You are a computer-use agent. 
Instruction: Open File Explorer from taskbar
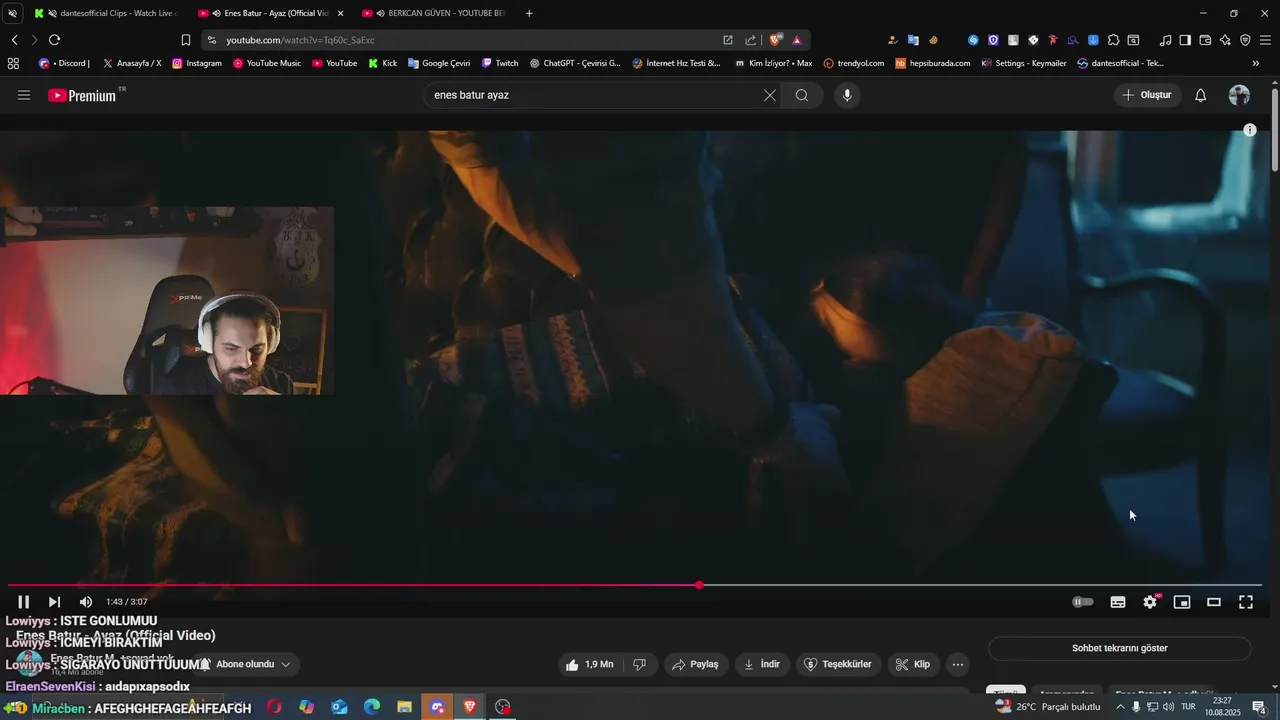point(404,707)
